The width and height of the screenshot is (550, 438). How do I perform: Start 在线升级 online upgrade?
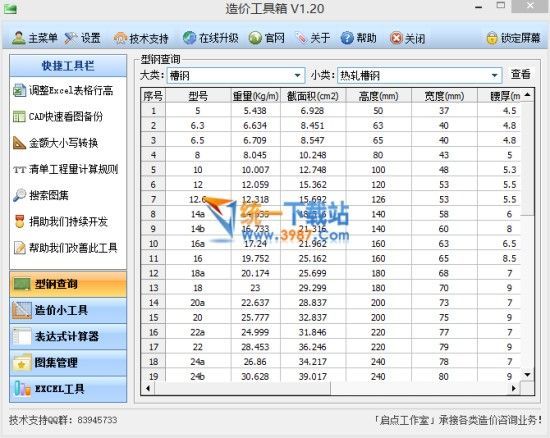(210, 38)
